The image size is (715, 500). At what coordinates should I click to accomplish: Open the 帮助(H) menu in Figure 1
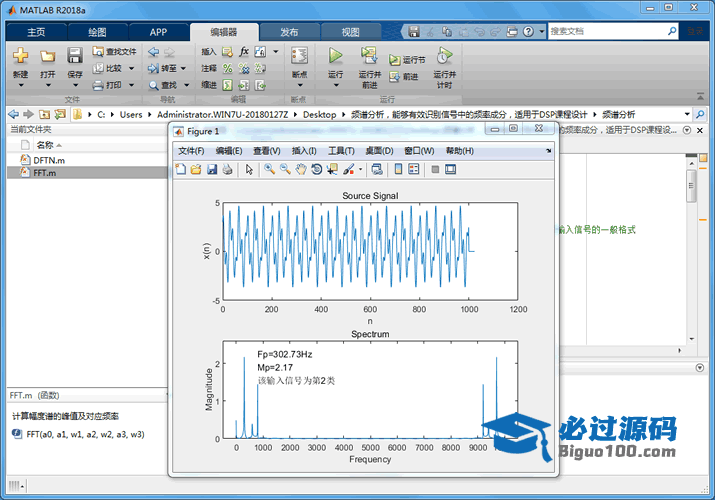click(x=460, y=151)
